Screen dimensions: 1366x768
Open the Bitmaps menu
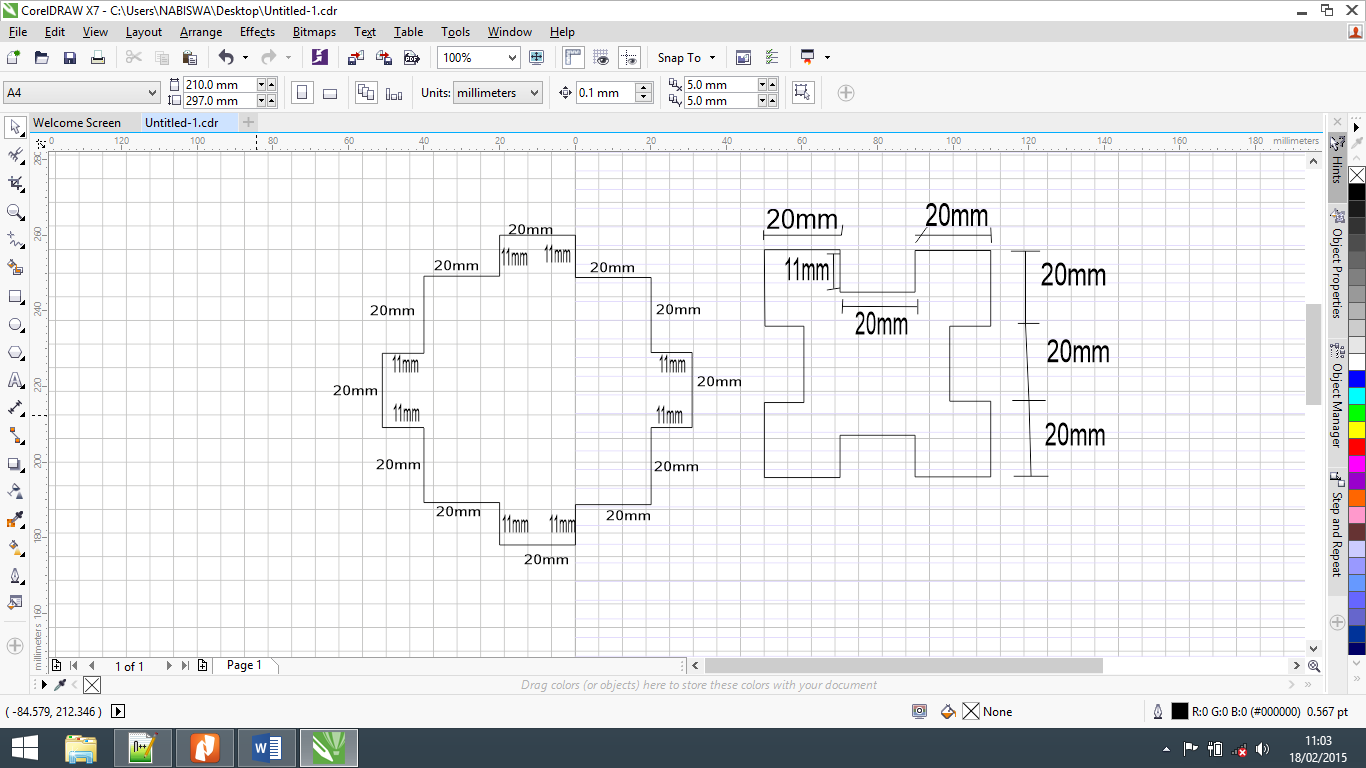coord(314,32)
